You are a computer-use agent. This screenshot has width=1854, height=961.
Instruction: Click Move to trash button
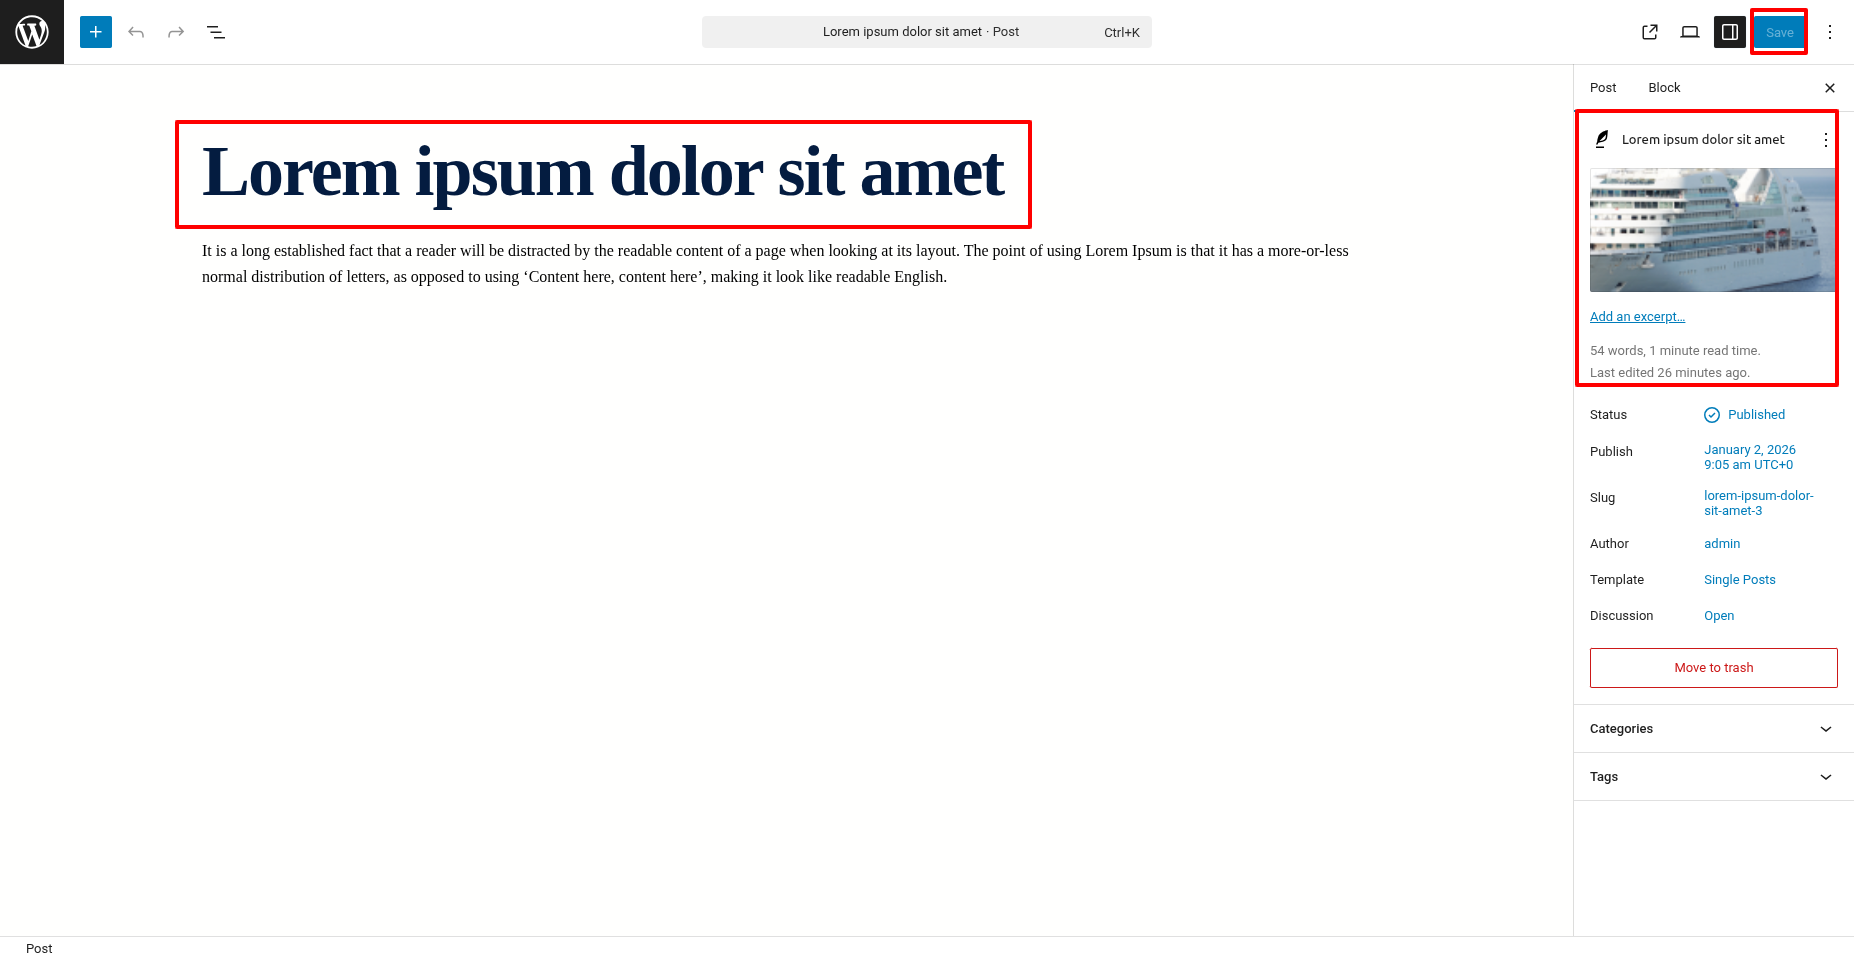point(1713,668)
